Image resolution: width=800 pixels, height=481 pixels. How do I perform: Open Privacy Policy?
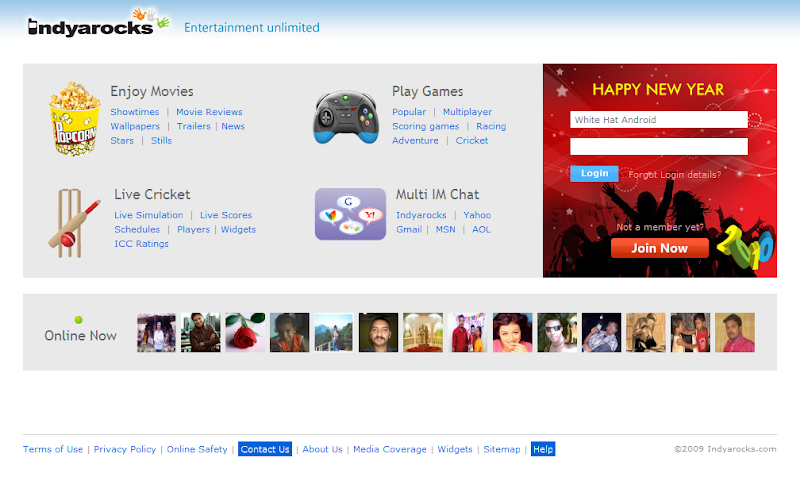[x=124, y=449]
